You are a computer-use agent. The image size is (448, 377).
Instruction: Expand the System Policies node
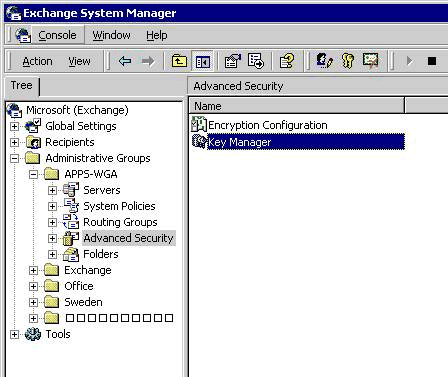point(52,206)
